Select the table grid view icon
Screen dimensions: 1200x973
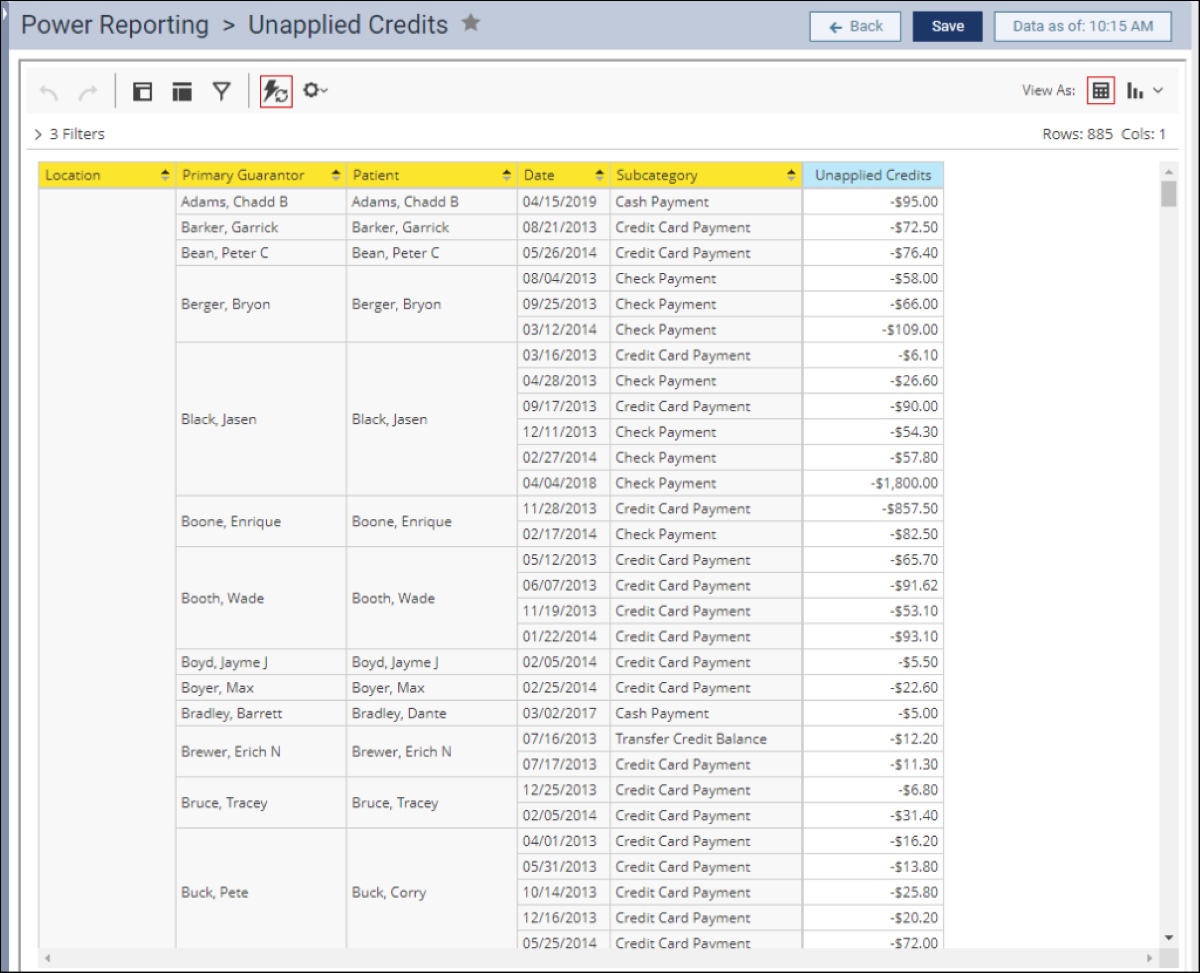(1100, 90)
